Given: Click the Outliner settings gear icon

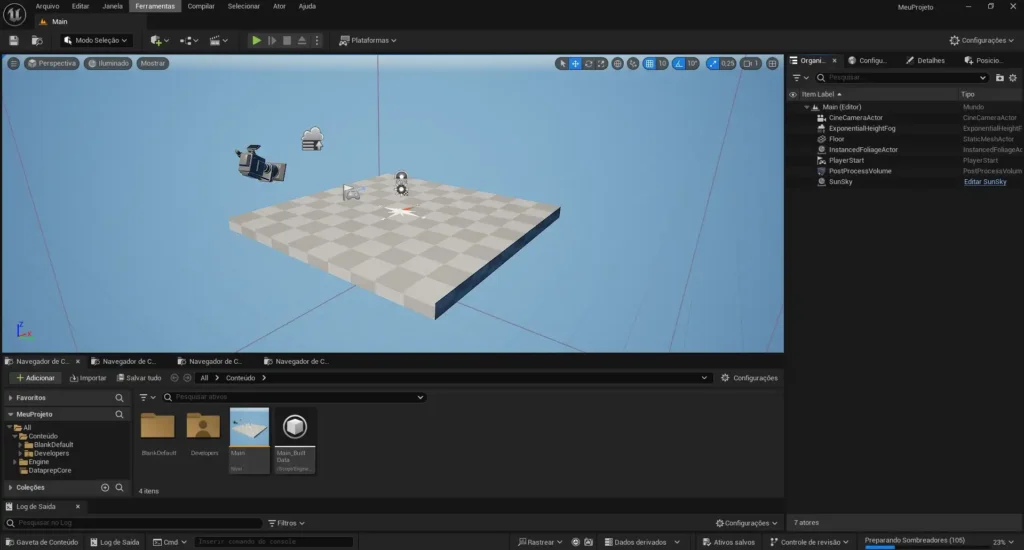Looking at the screenshot, I should point(1013,77).
